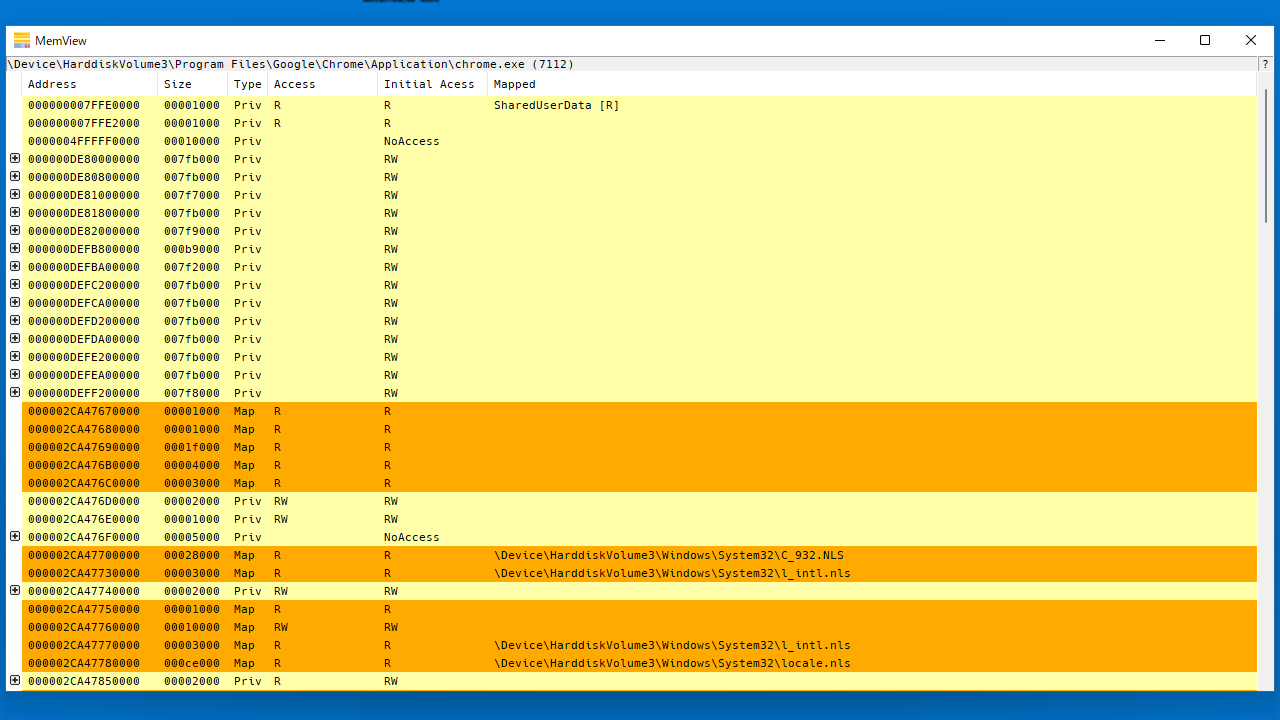
Task: Expand the 000000DE80000000 memory region
Action: pos(15,159)
